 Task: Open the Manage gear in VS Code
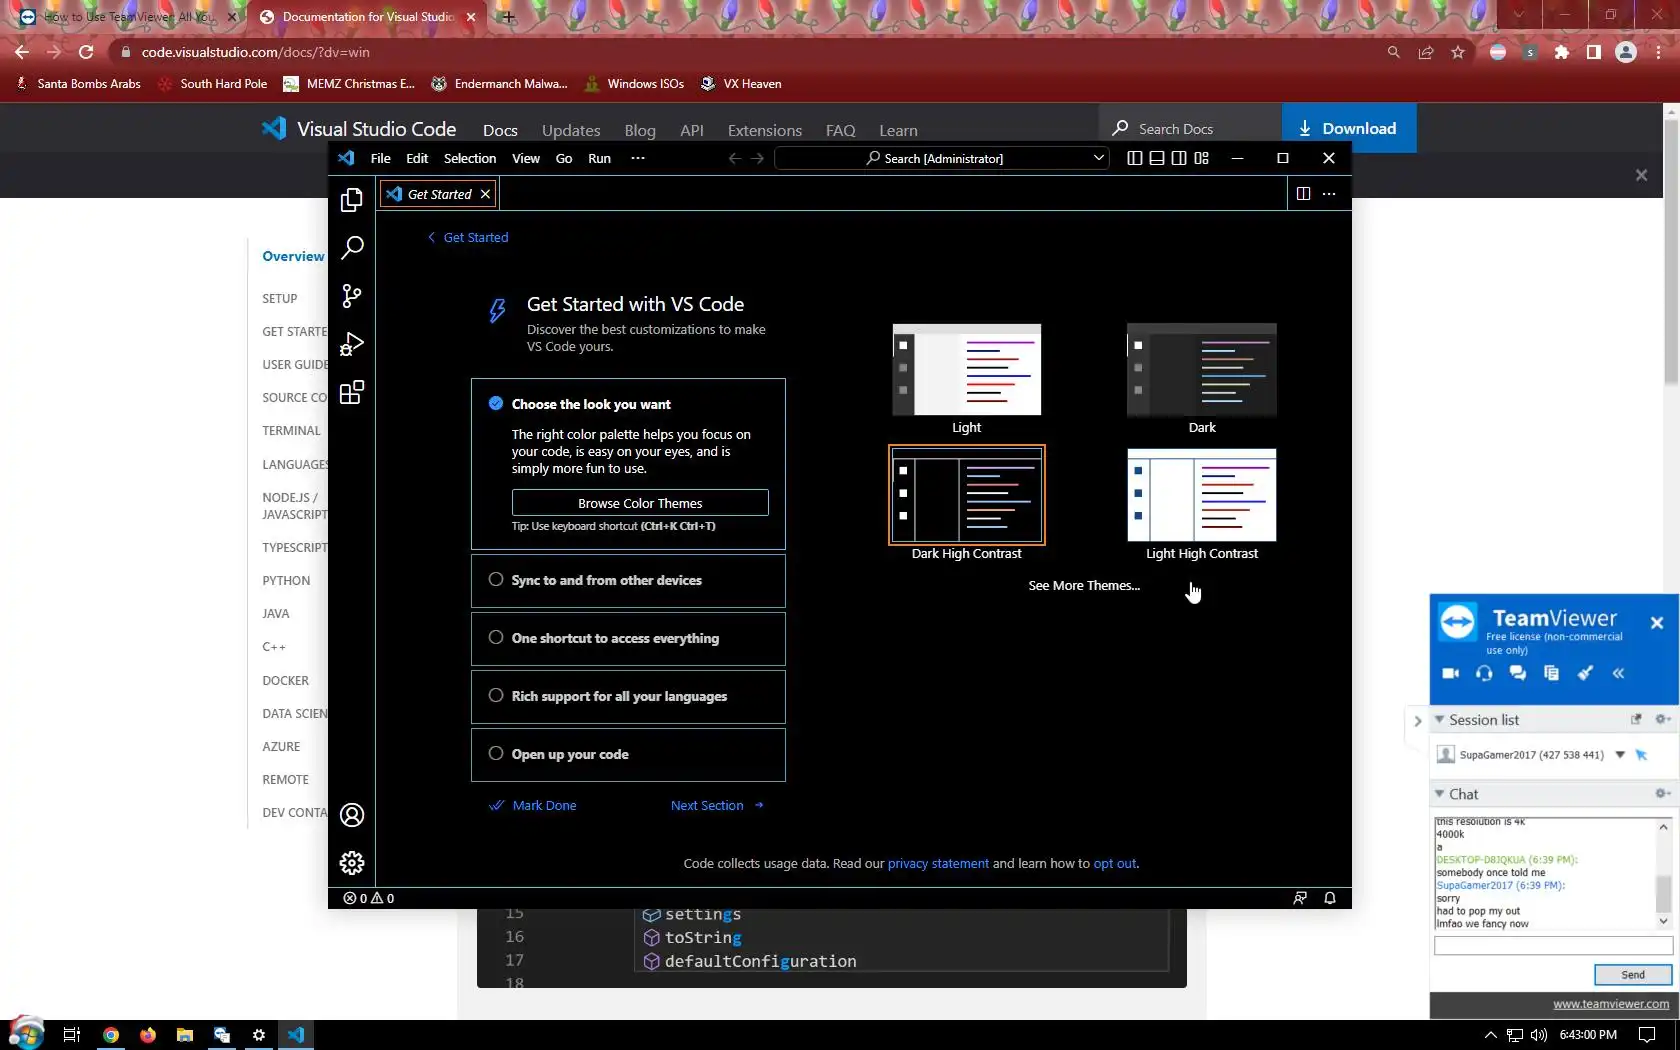pos(352,863)
